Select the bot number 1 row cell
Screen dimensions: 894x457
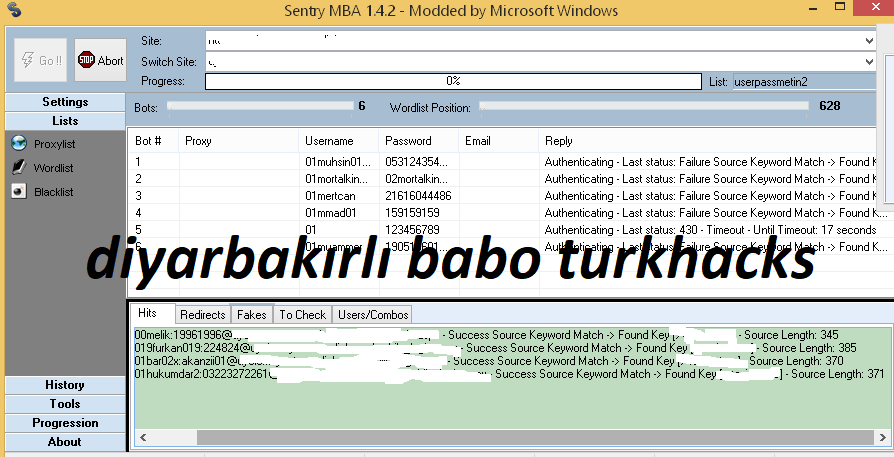coord(153,162)
